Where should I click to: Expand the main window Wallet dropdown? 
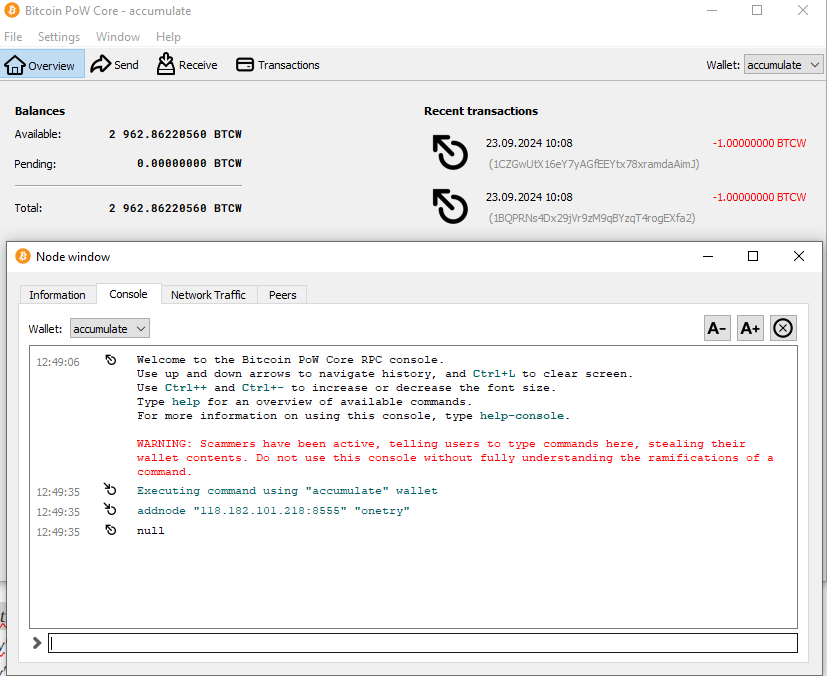[x=783, y=65]
